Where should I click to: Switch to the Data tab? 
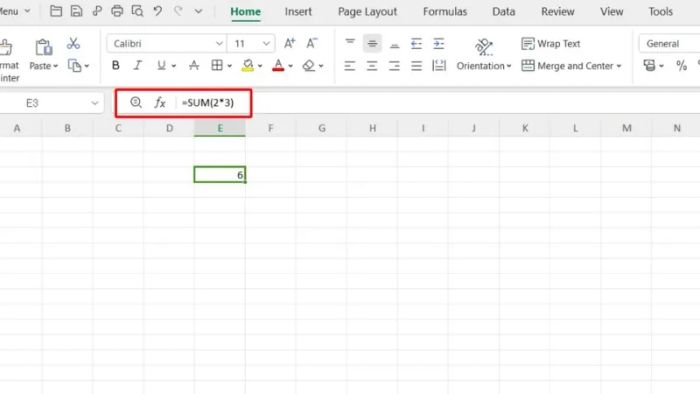[504, 11]
